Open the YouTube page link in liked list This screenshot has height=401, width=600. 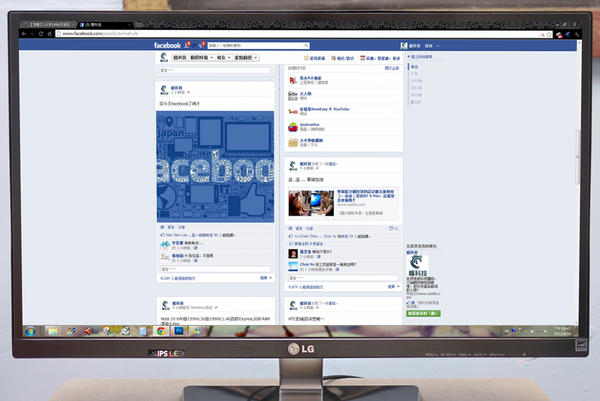coord(324,109)
